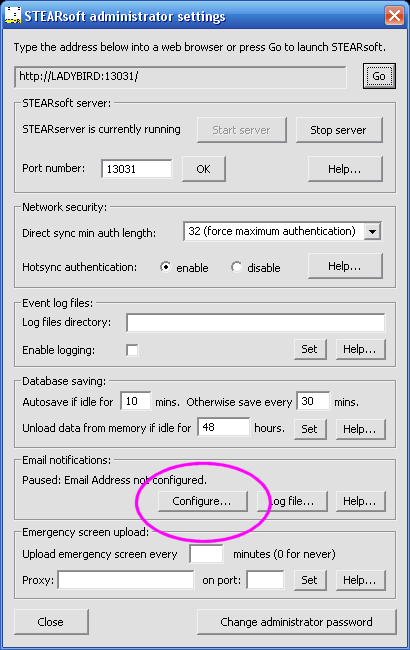This screenshot has height=650, width=410.
Task: Click the server address URL field
Action: tap(180, 77)
